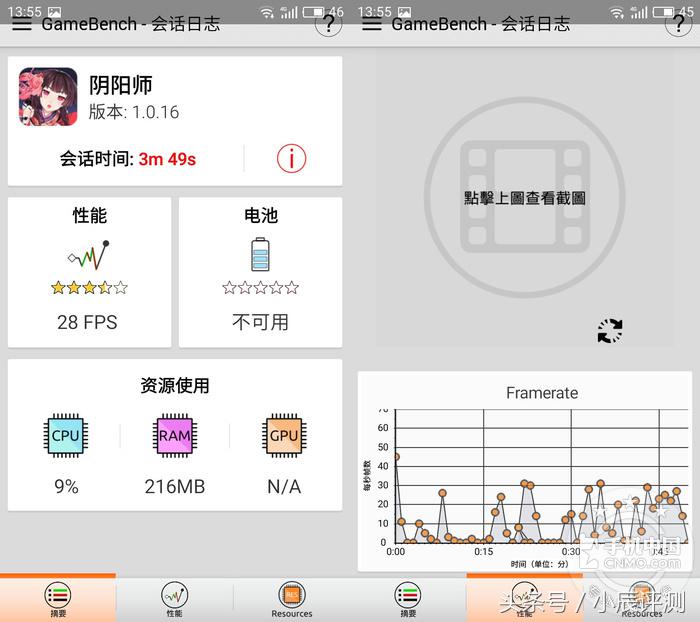Select the 不可用 battery status text

tap(260, 322)
